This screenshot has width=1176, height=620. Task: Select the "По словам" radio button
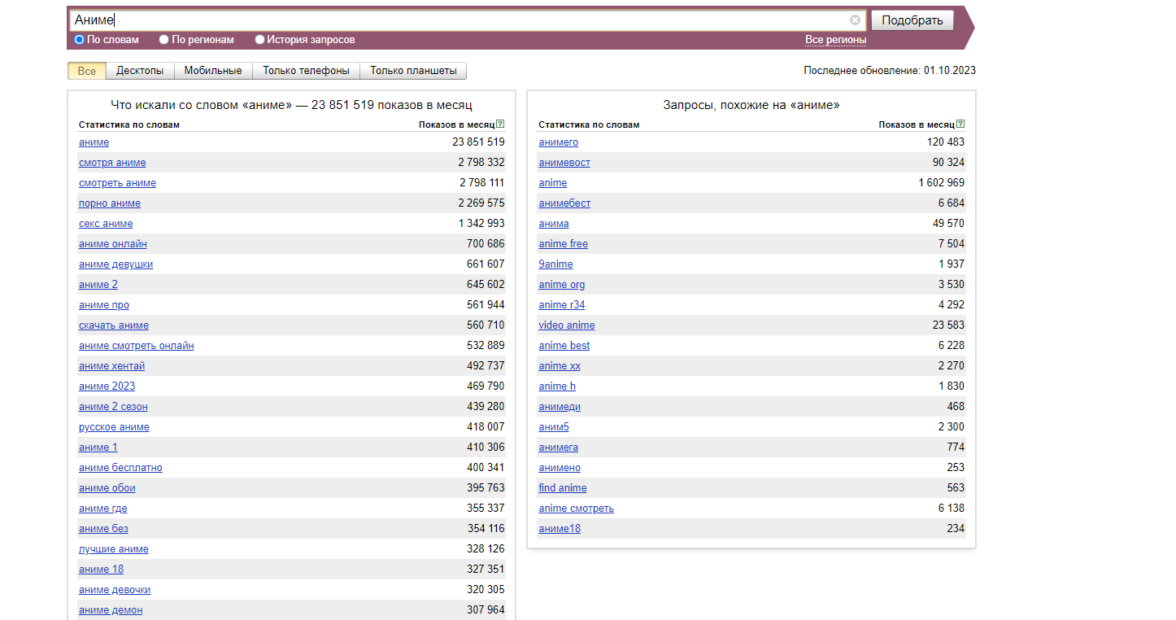[x=80, y=40]
